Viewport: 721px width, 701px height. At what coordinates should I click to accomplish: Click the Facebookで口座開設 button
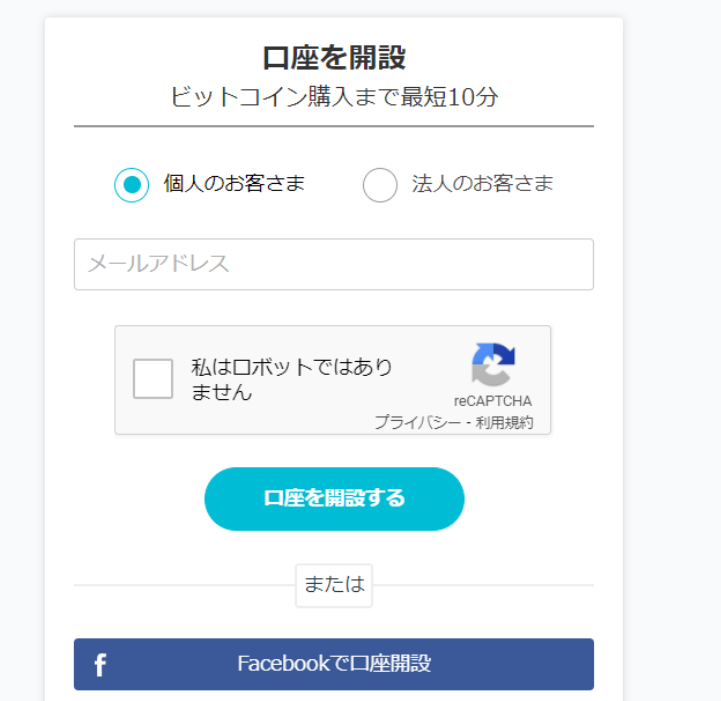click(334, 664)
